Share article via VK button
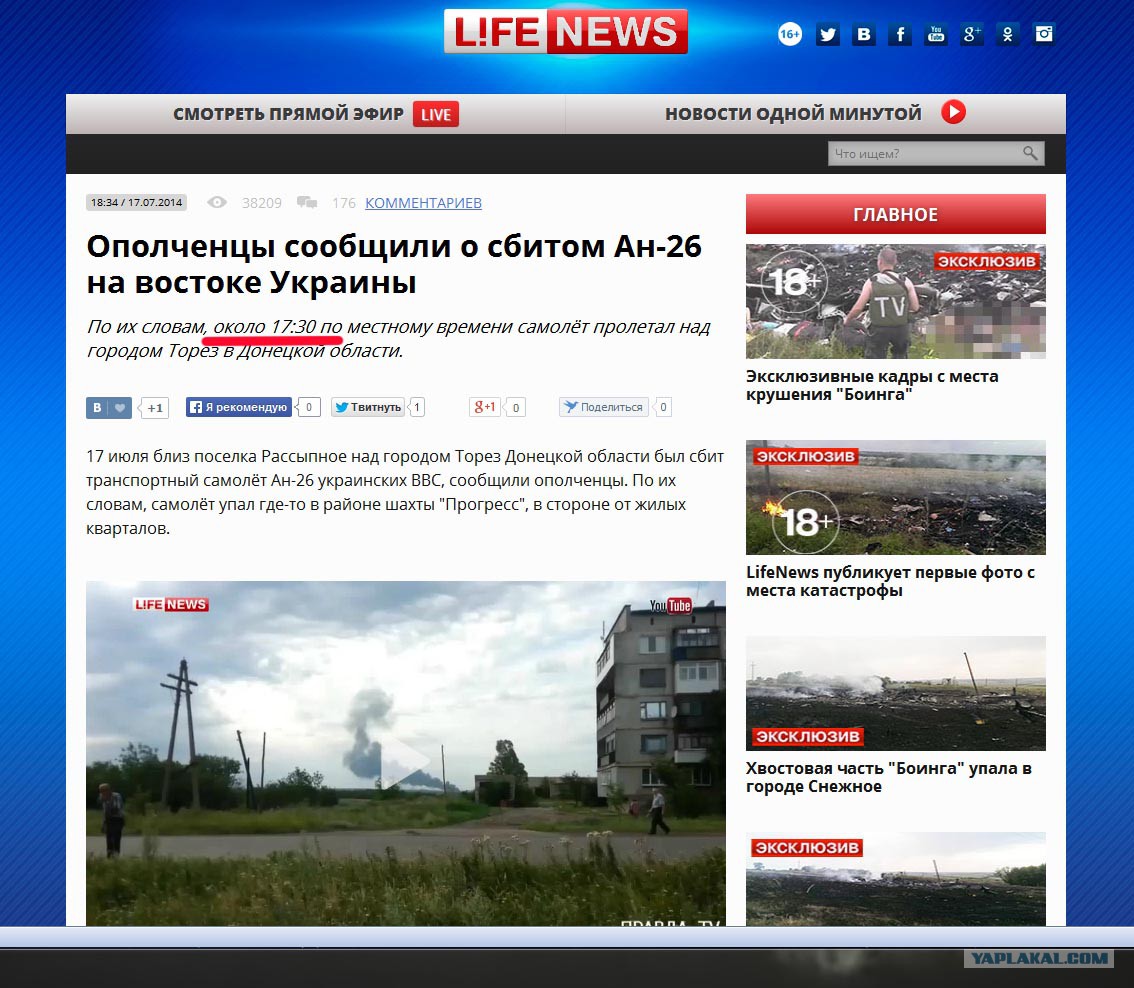The image size is (1134, 988). [108, 407]
